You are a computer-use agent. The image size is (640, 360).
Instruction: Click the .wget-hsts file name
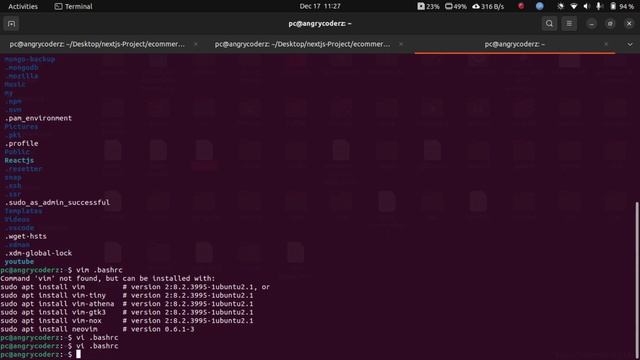pos(26,236)
